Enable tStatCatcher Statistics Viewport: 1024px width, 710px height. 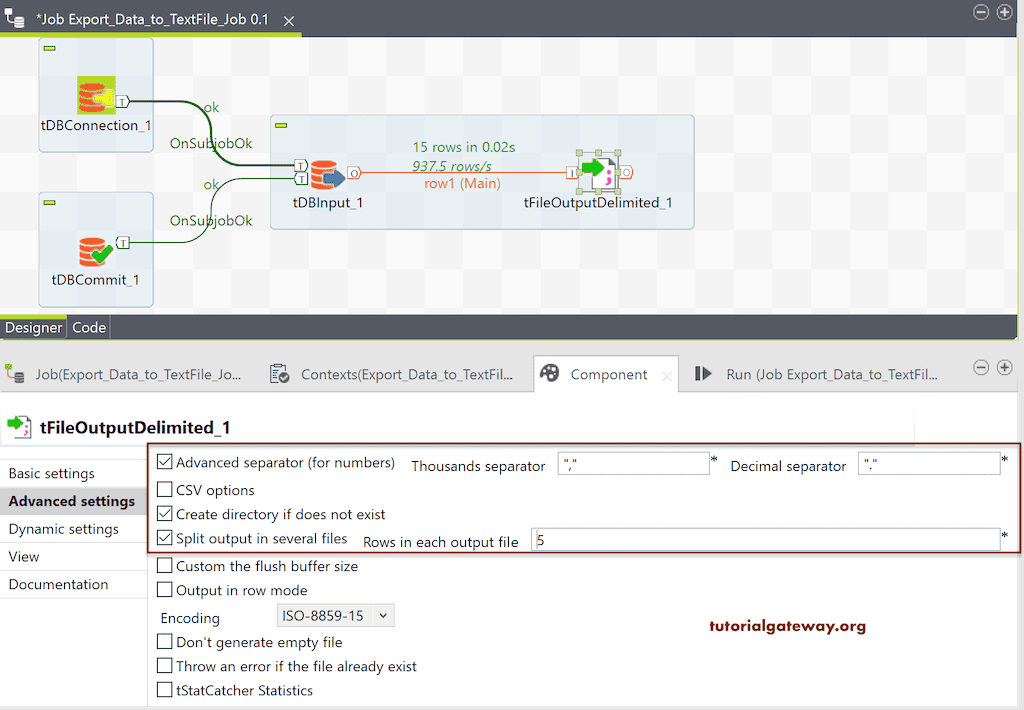[166, 690]
